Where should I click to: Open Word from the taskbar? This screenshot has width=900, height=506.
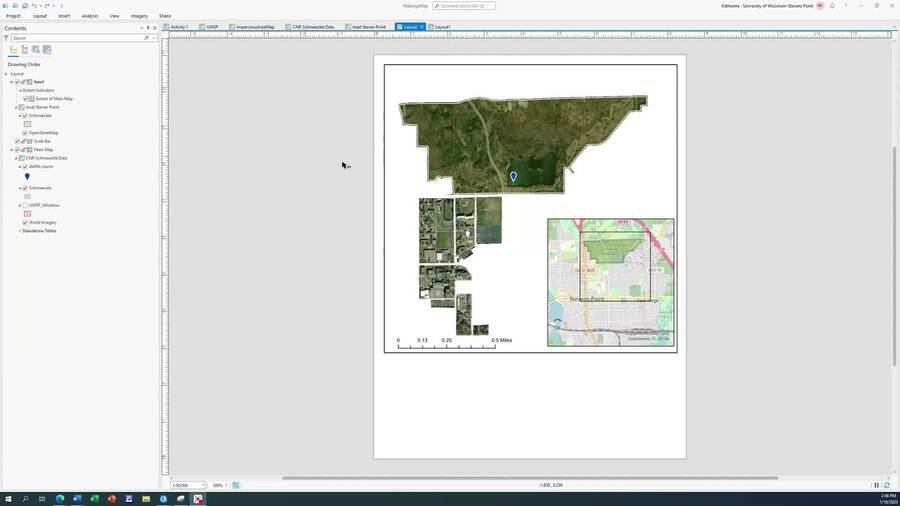[x=77, y=499]
